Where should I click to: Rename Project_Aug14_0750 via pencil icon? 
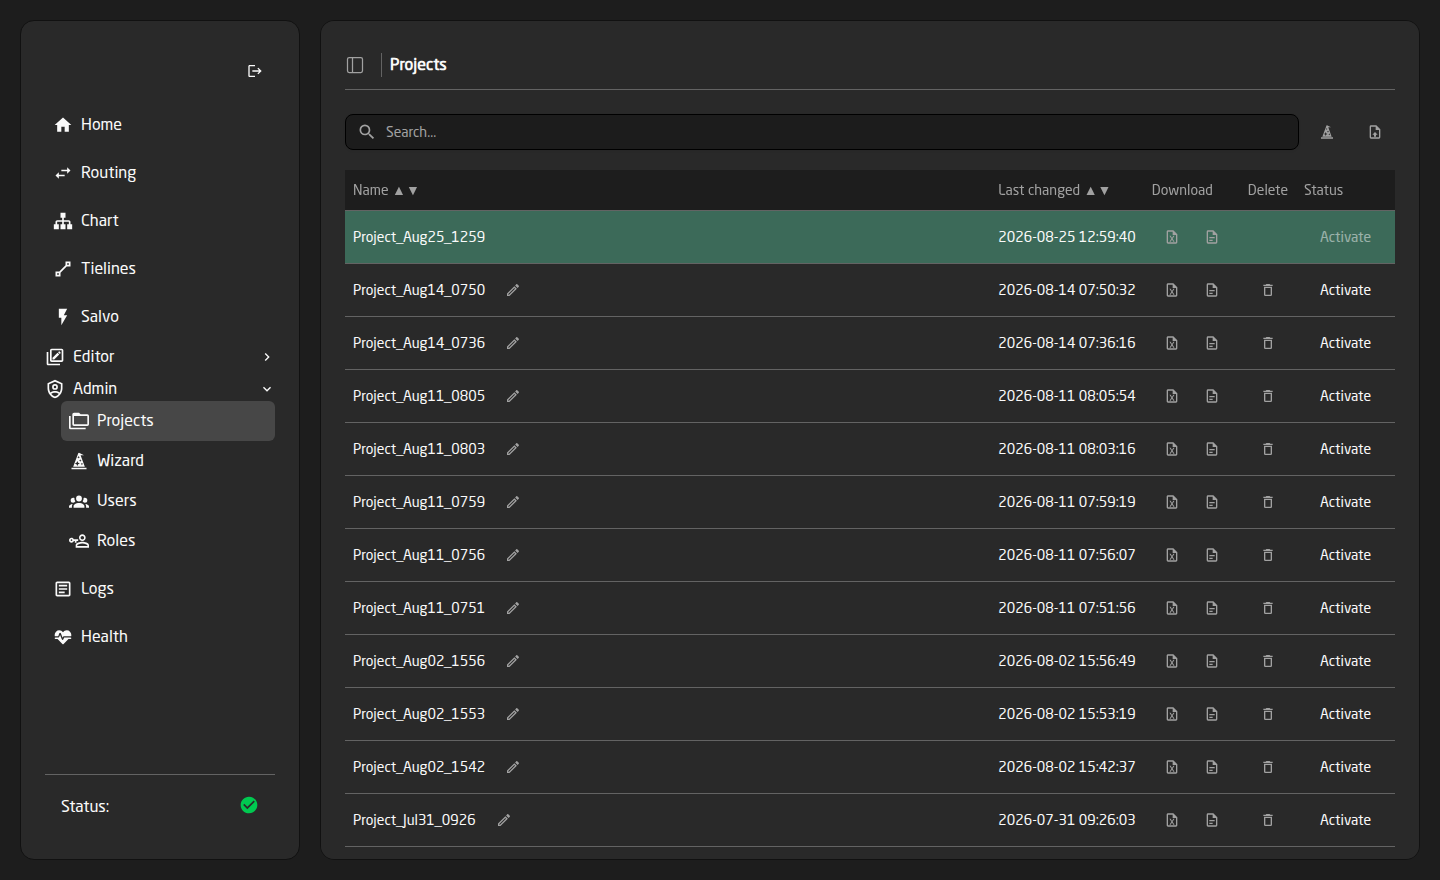tap(513, 290)
